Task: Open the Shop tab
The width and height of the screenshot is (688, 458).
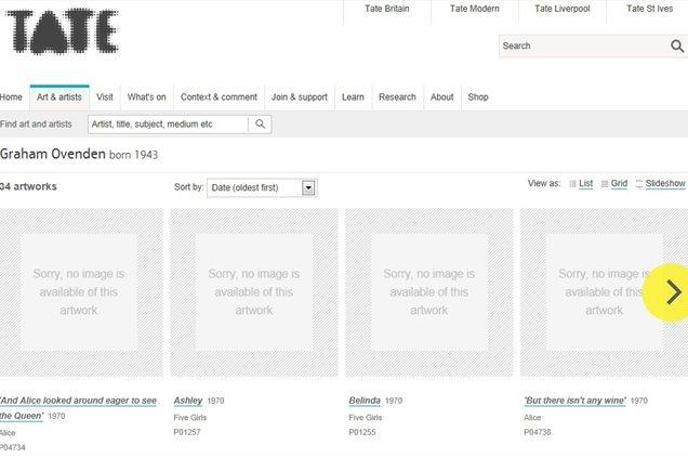Action: (x=478, y=97)
